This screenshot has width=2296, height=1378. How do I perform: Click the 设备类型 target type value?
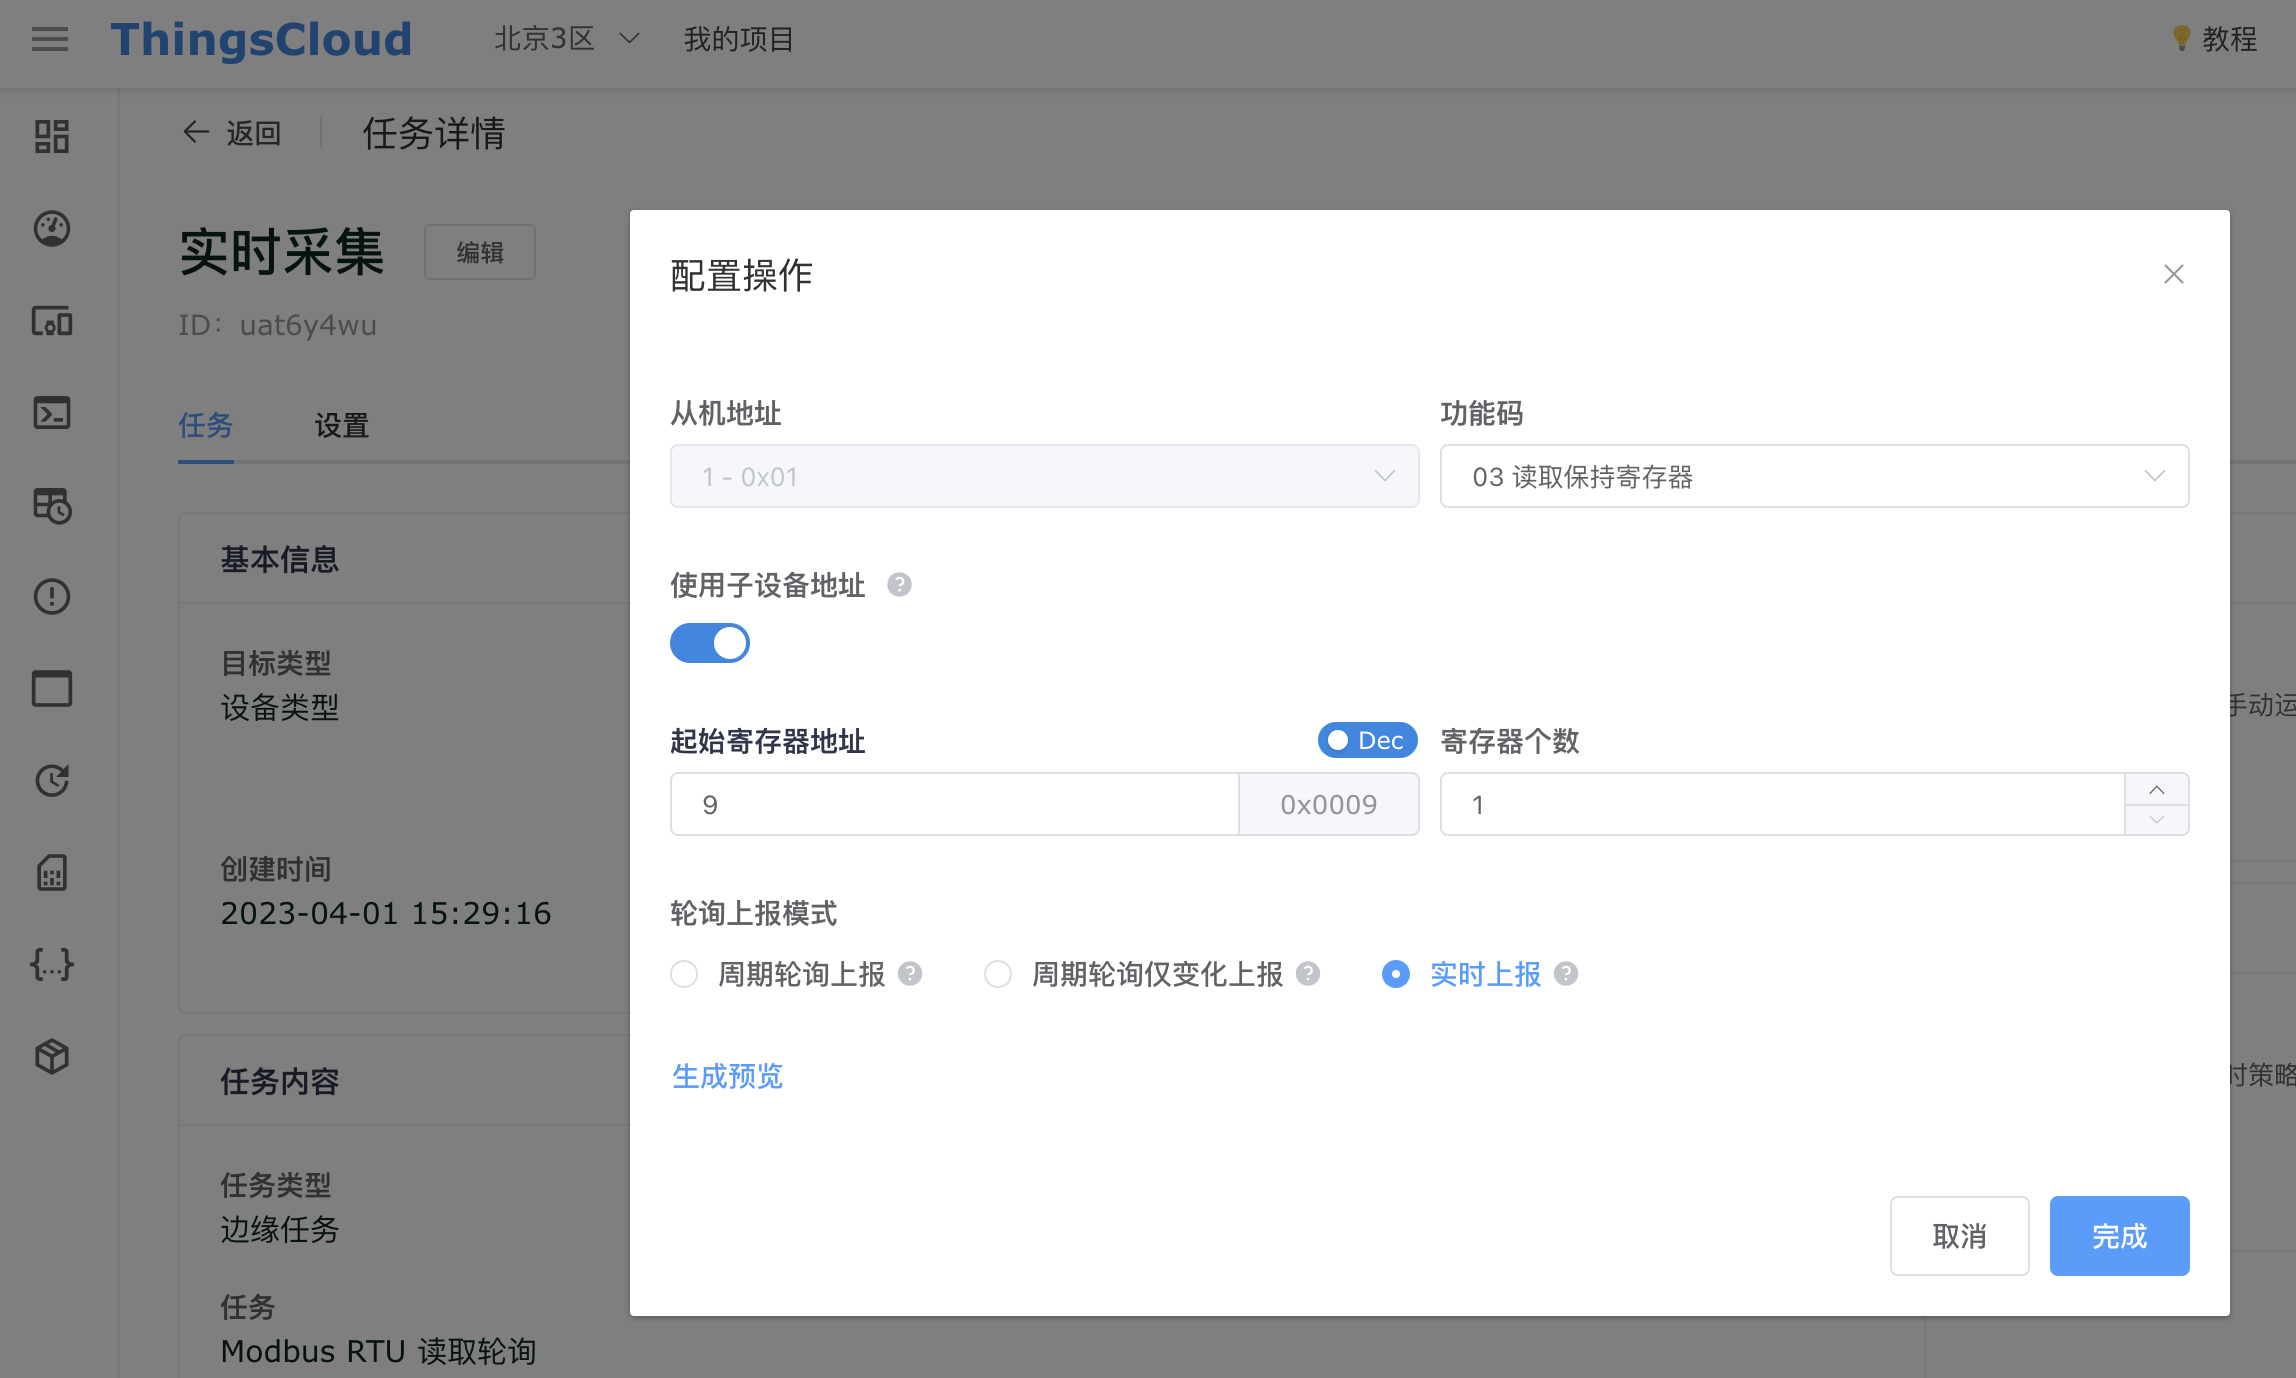click(x=280, y=707)
